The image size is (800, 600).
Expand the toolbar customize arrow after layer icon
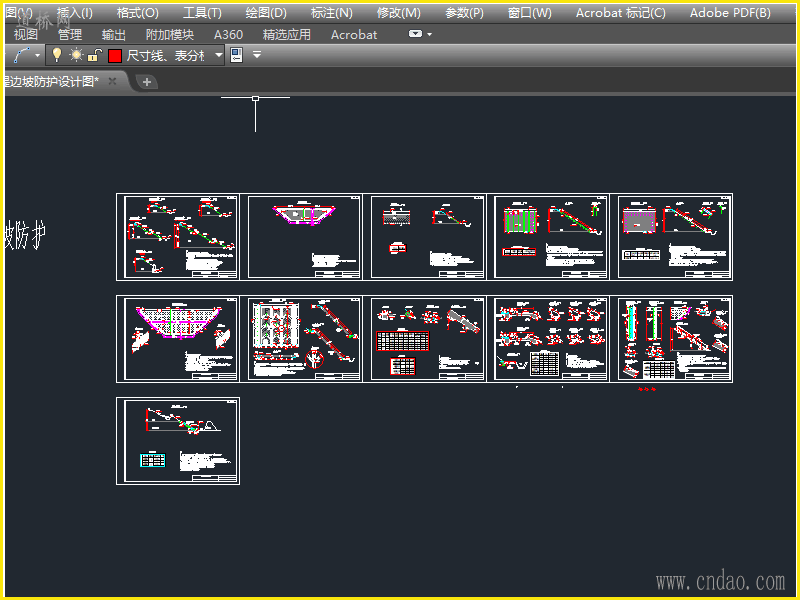pos(257,56)
